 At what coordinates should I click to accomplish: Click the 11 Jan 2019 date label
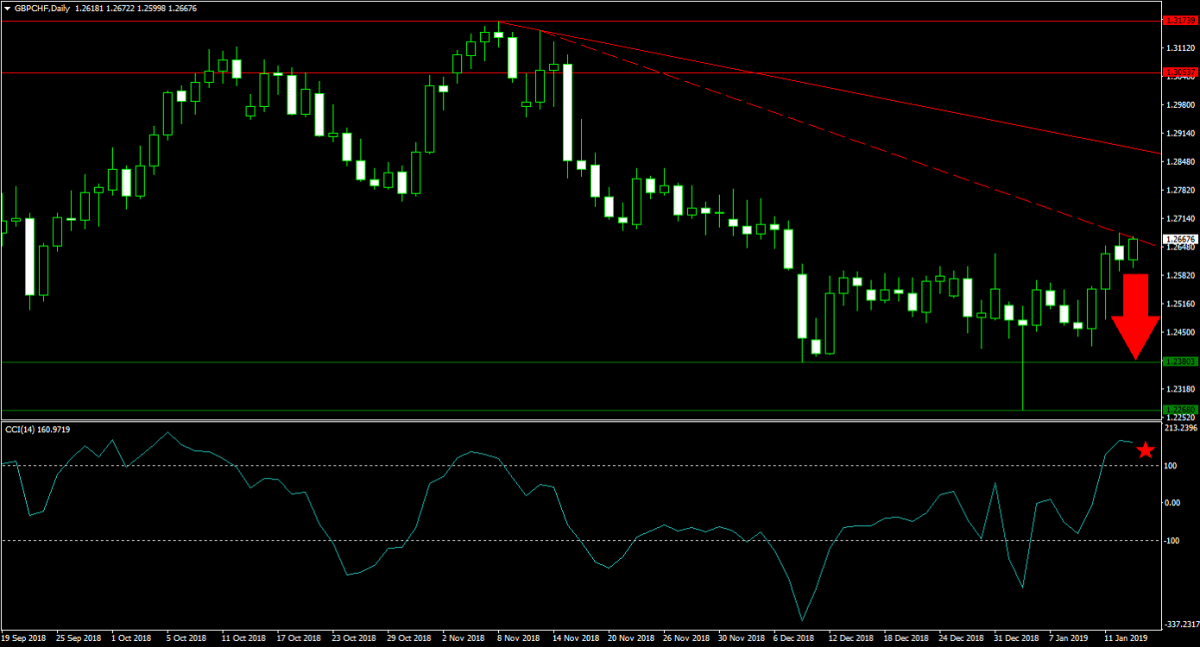[x=1126, y=636]
